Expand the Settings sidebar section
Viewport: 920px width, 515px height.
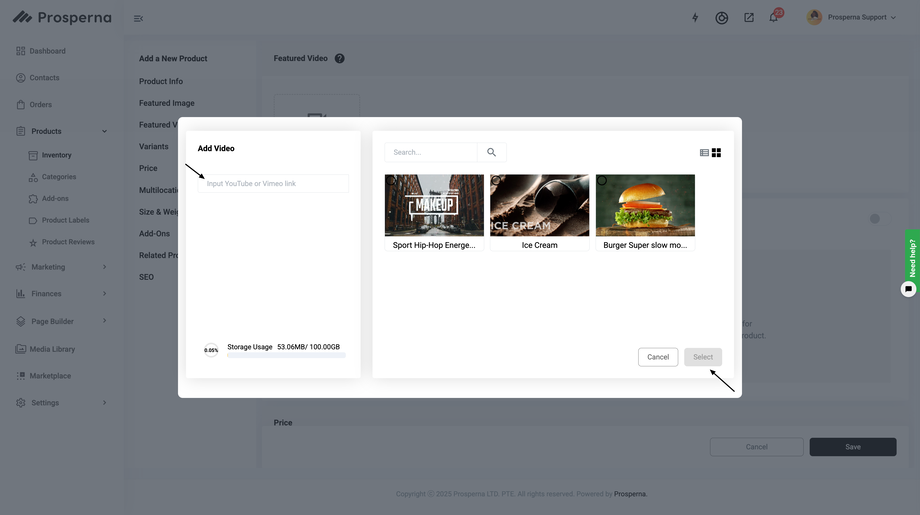(104, 402)
